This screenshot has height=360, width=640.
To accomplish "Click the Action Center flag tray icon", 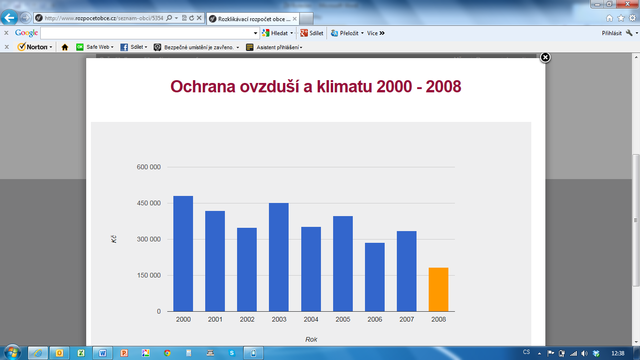I will [551, 353].
